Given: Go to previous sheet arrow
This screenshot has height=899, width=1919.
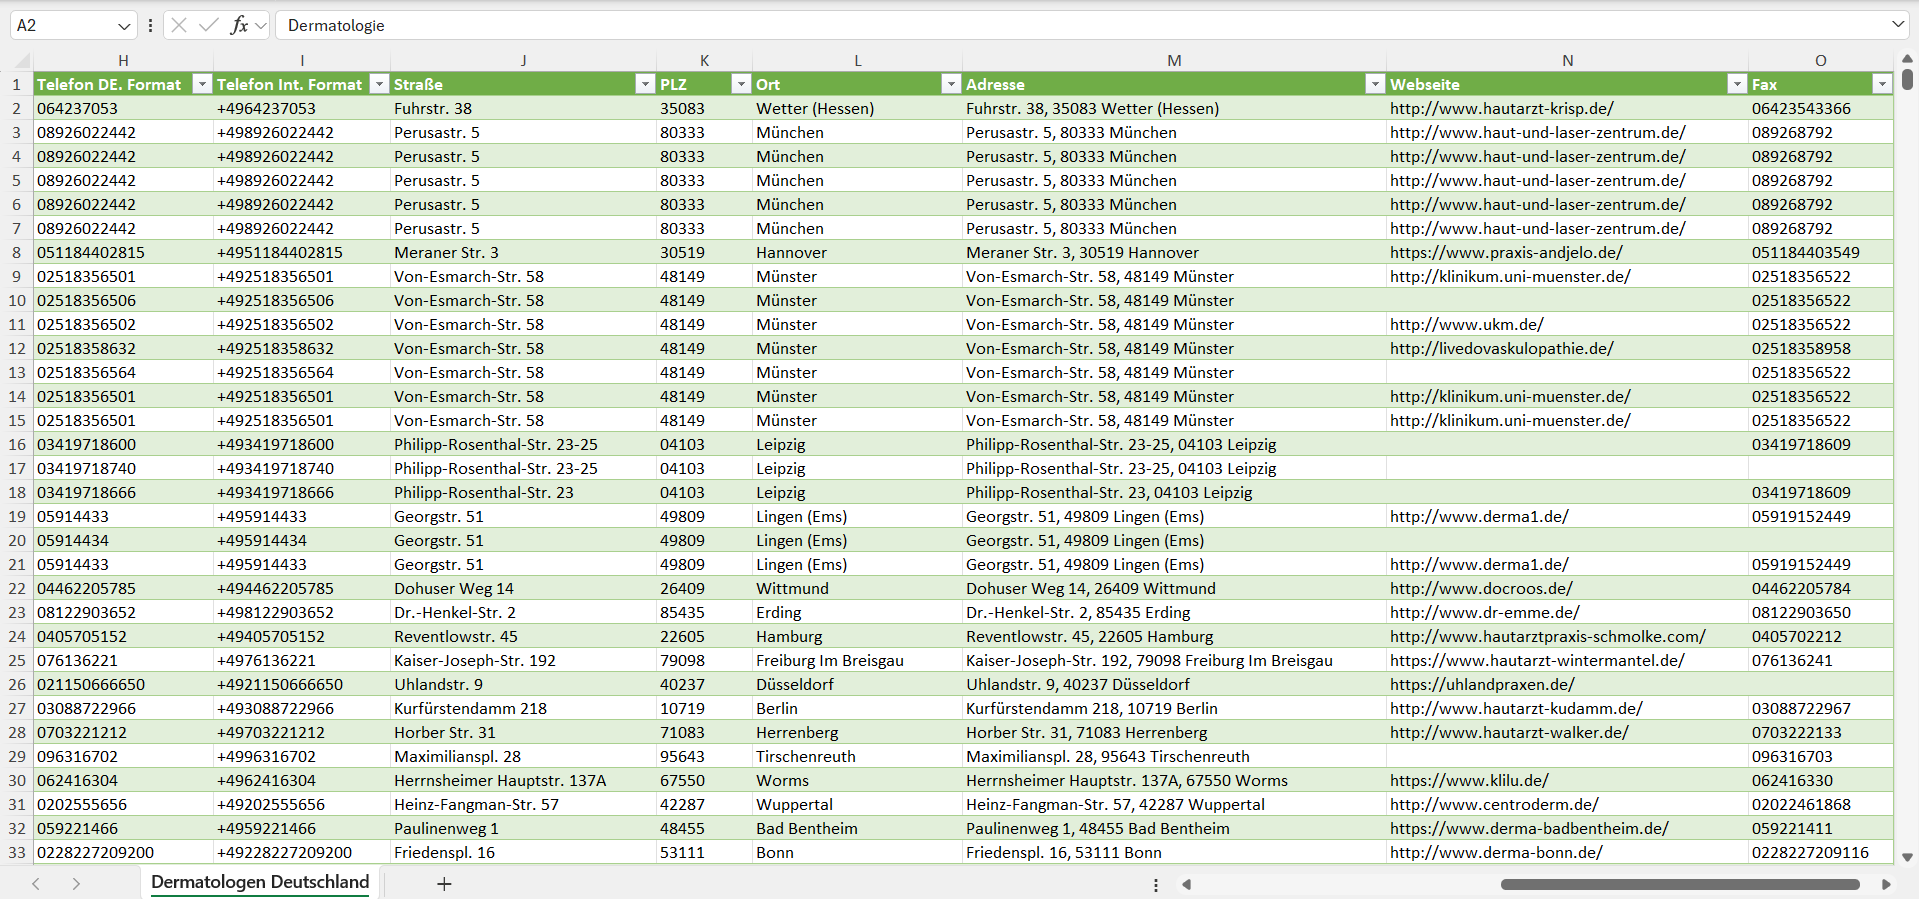Looking at the screenshot, I should tap(36, 884).
